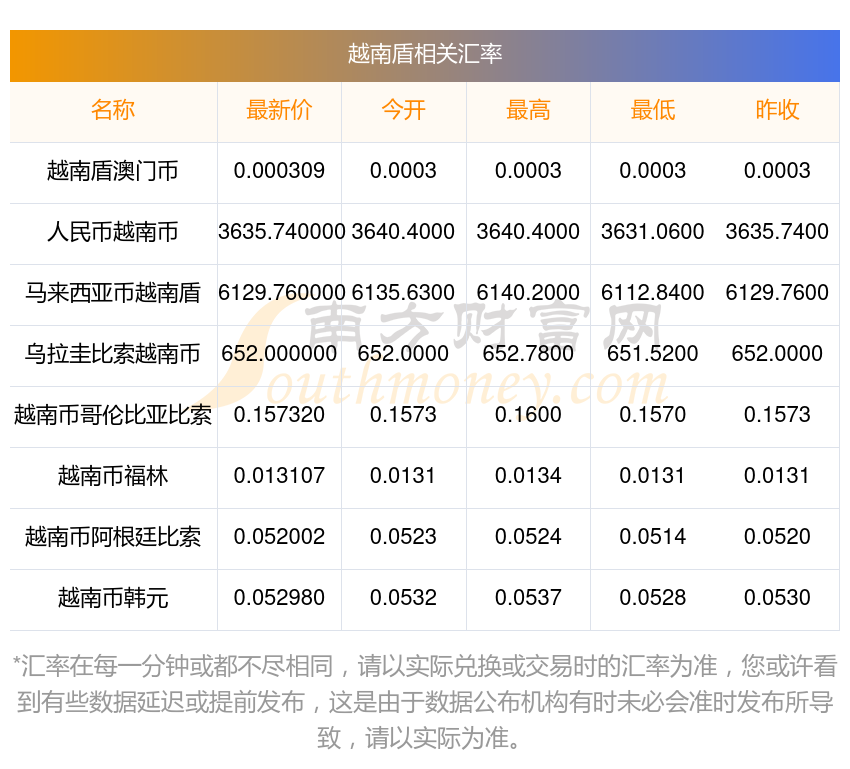Screen dimensions: 850x769
Task: Click 今开 value 0.1573 for 越南币哥伦比亚比索
Action: [x=403, y=415]
